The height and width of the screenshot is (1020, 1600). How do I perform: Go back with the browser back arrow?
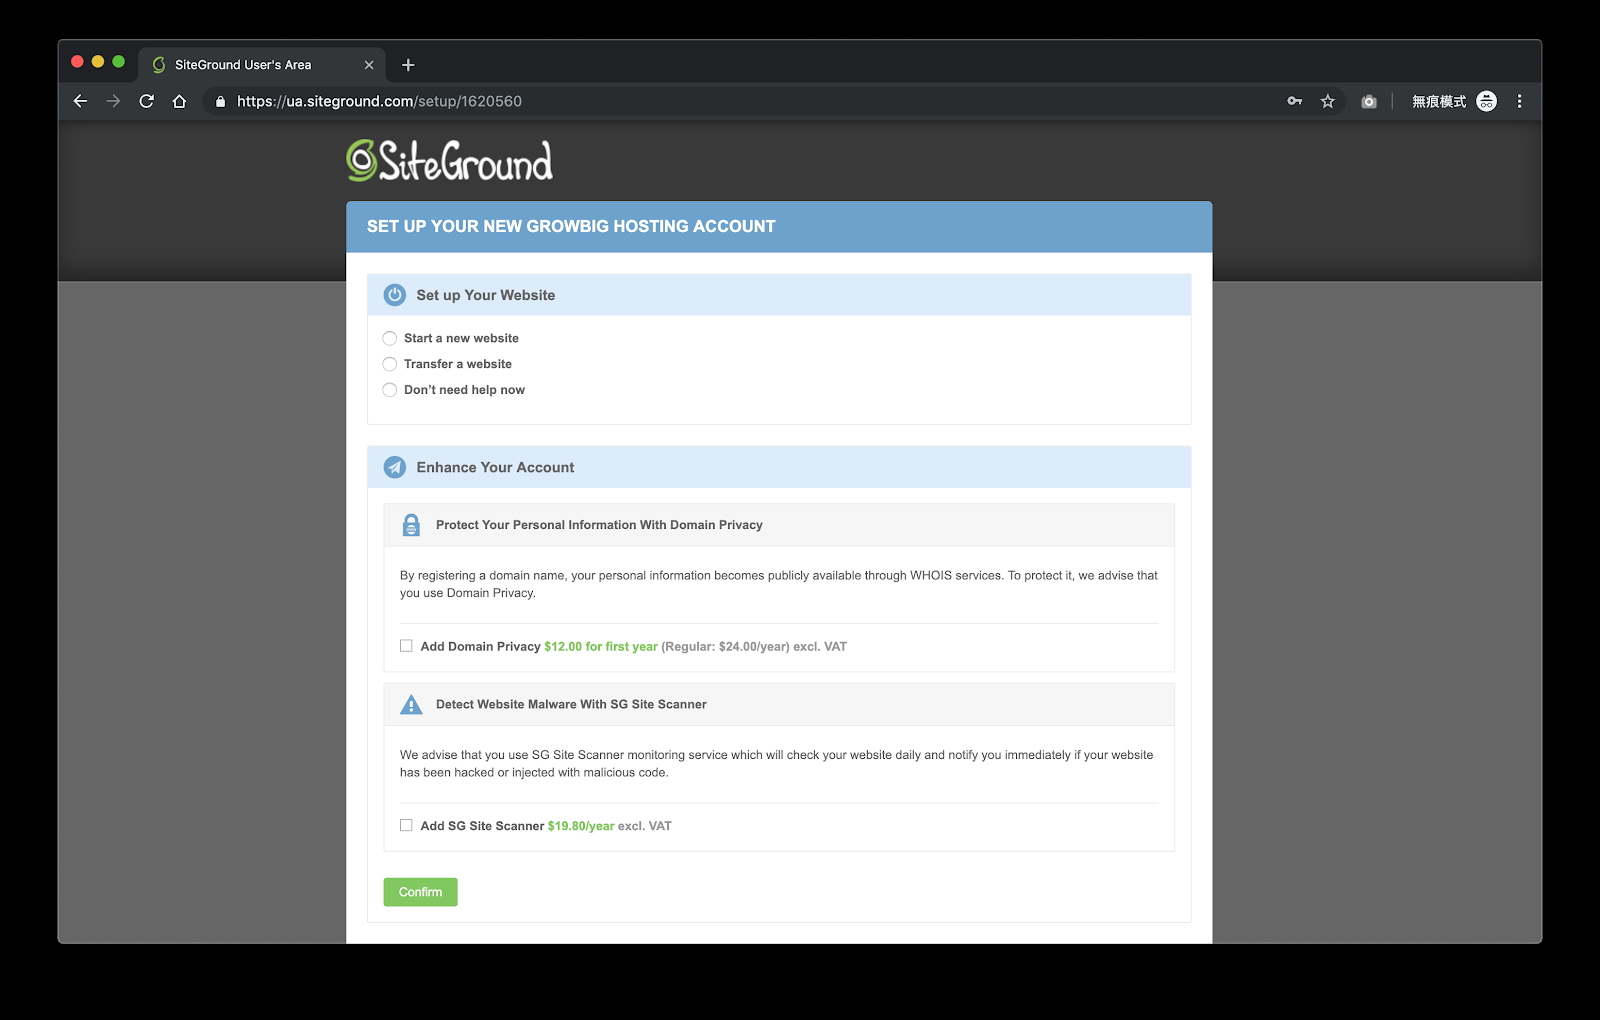coord(81,101)
